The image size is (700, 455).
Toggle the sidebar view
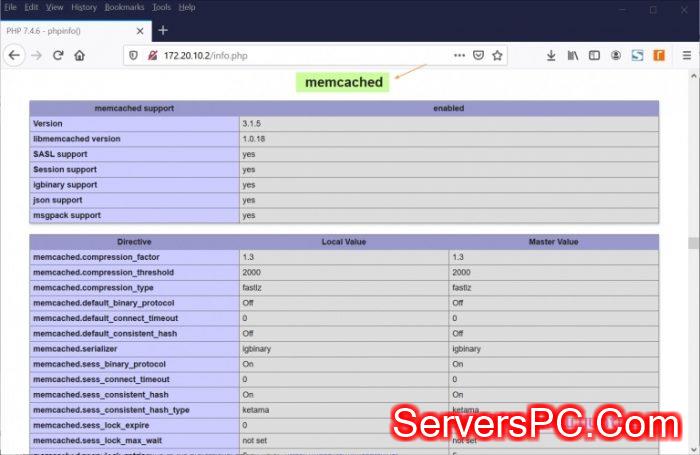tap(595, 55)
